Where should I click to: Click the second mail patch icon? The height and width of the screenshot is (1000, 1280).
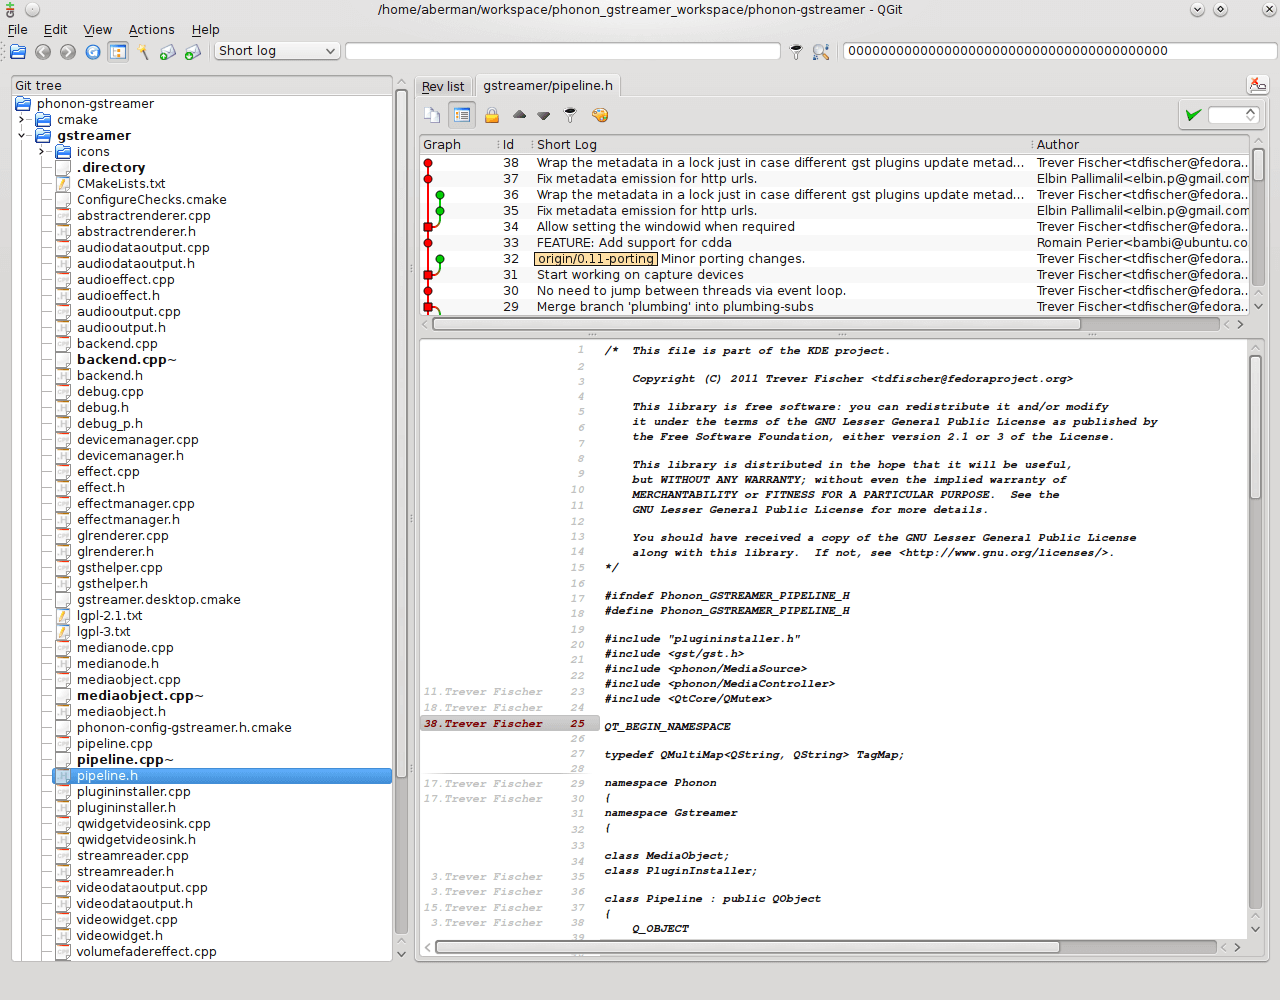[193, 51]
